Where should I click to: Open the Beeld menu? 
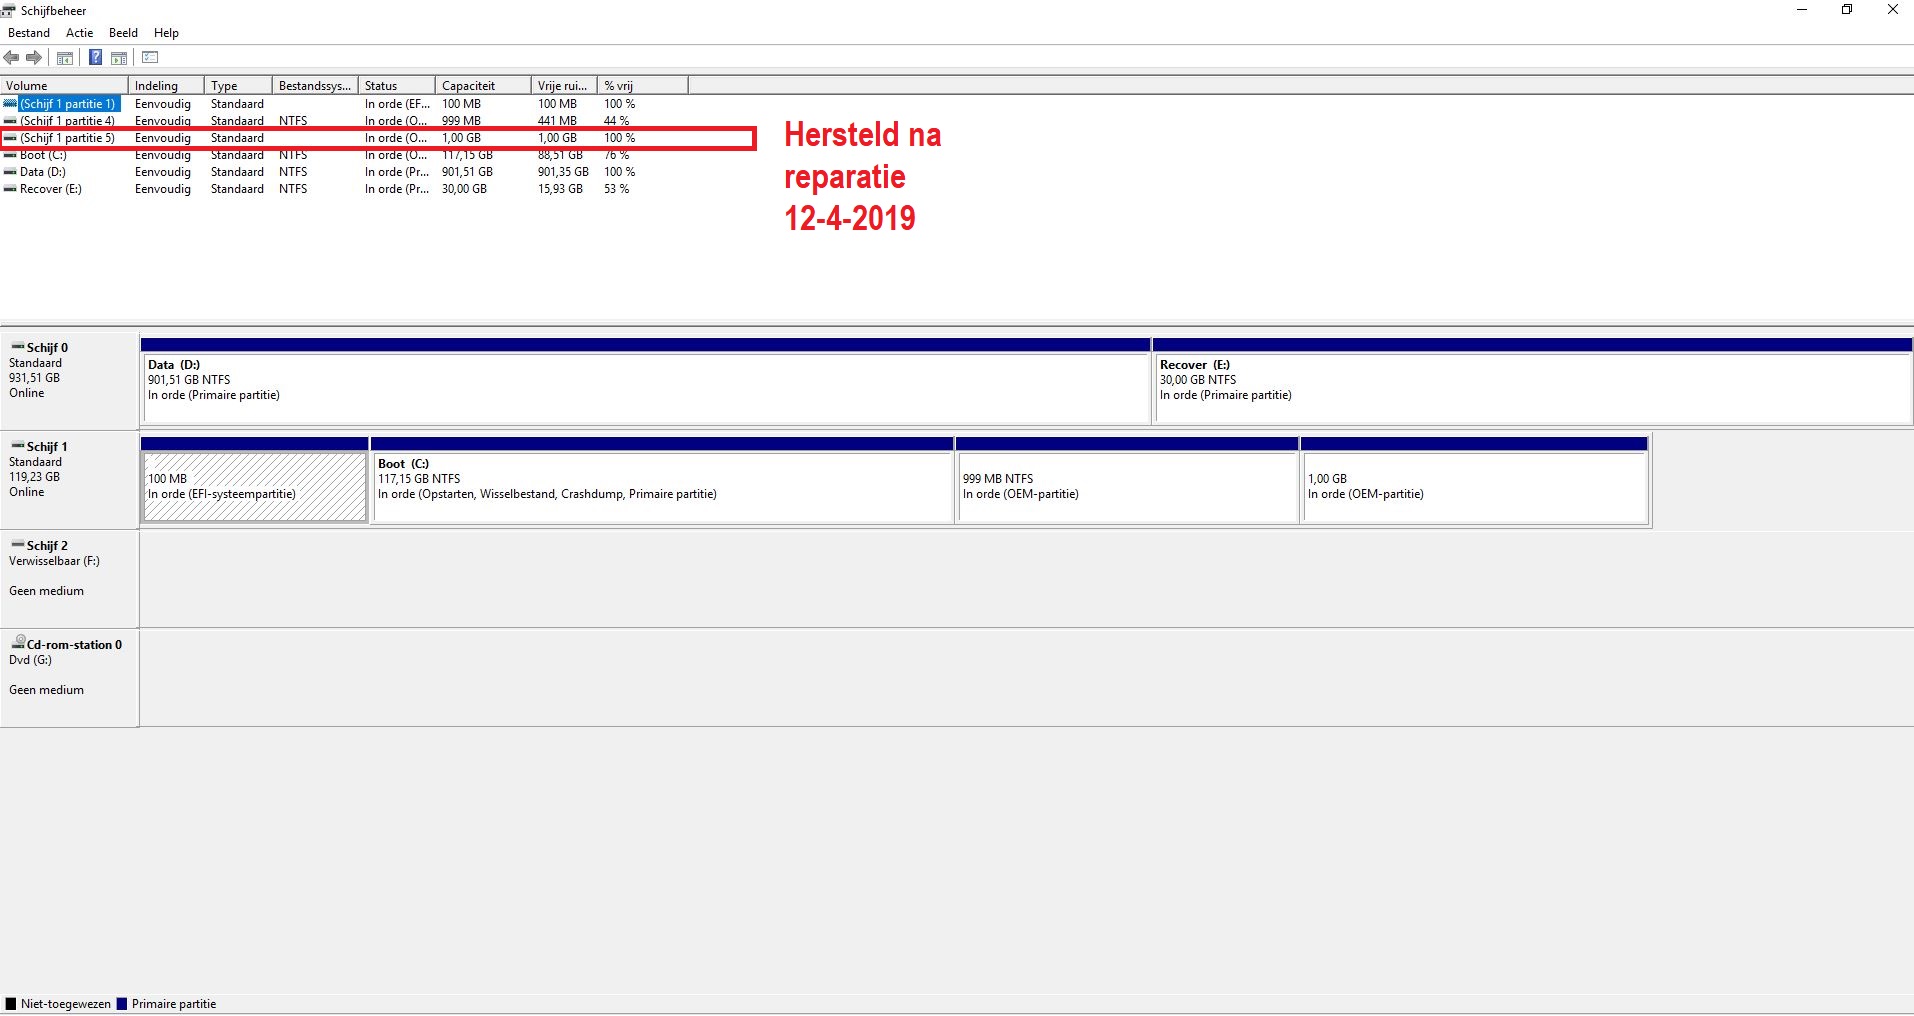point(123,33)
